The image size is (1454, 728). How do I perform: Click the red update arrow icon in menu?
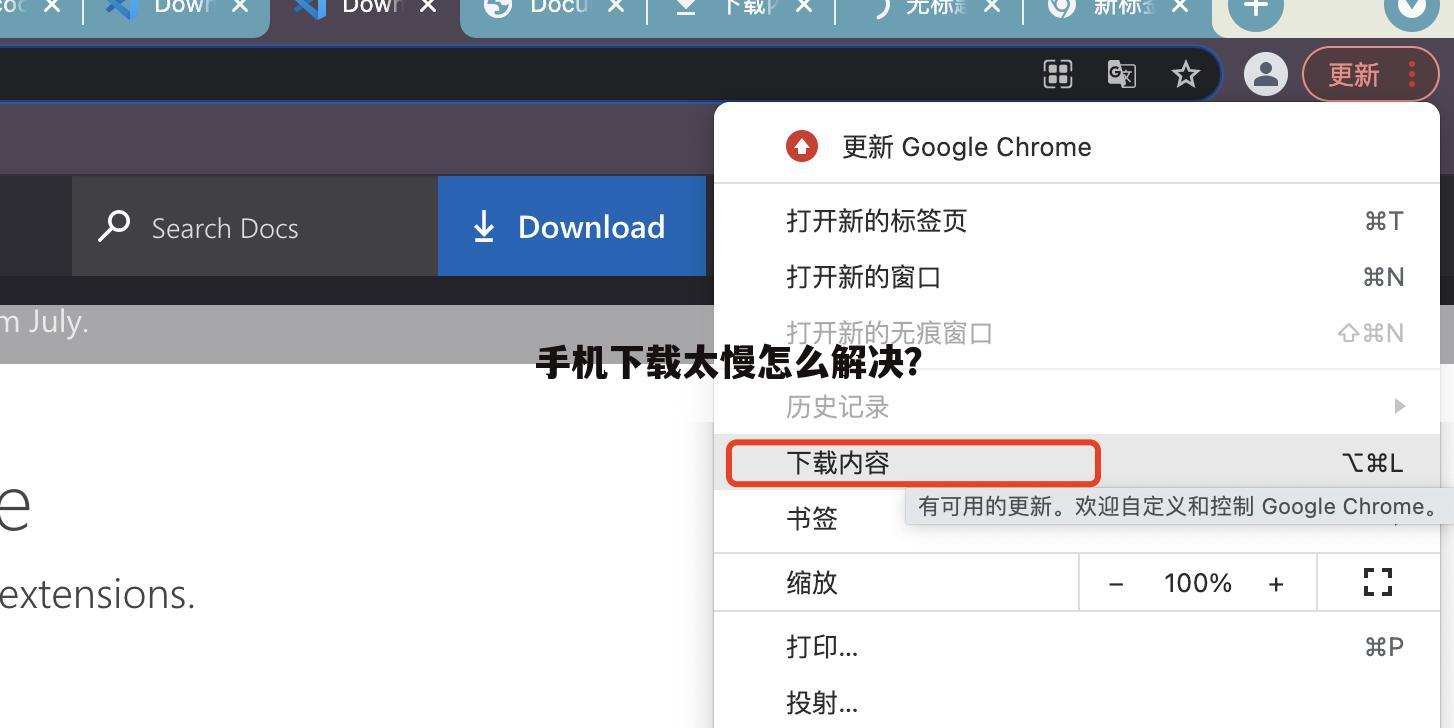[801, 147]
